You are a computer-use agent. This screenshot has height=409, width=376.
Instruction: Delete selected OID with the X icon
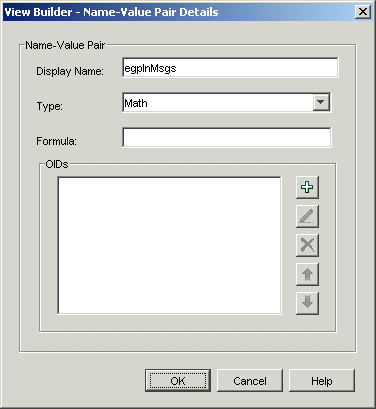(x=307, y=245)
